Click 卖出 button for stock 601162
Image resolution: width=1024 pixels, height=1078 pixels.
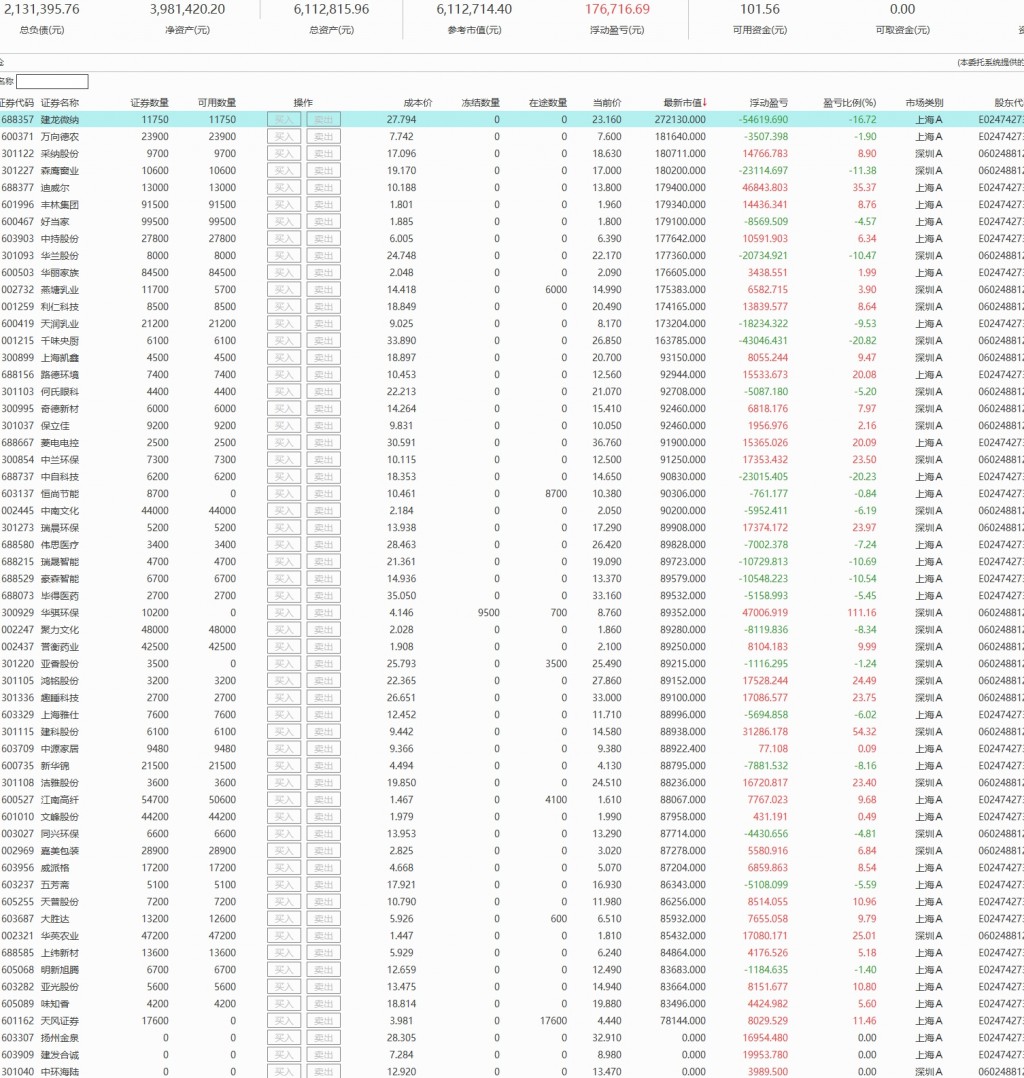323,1021
